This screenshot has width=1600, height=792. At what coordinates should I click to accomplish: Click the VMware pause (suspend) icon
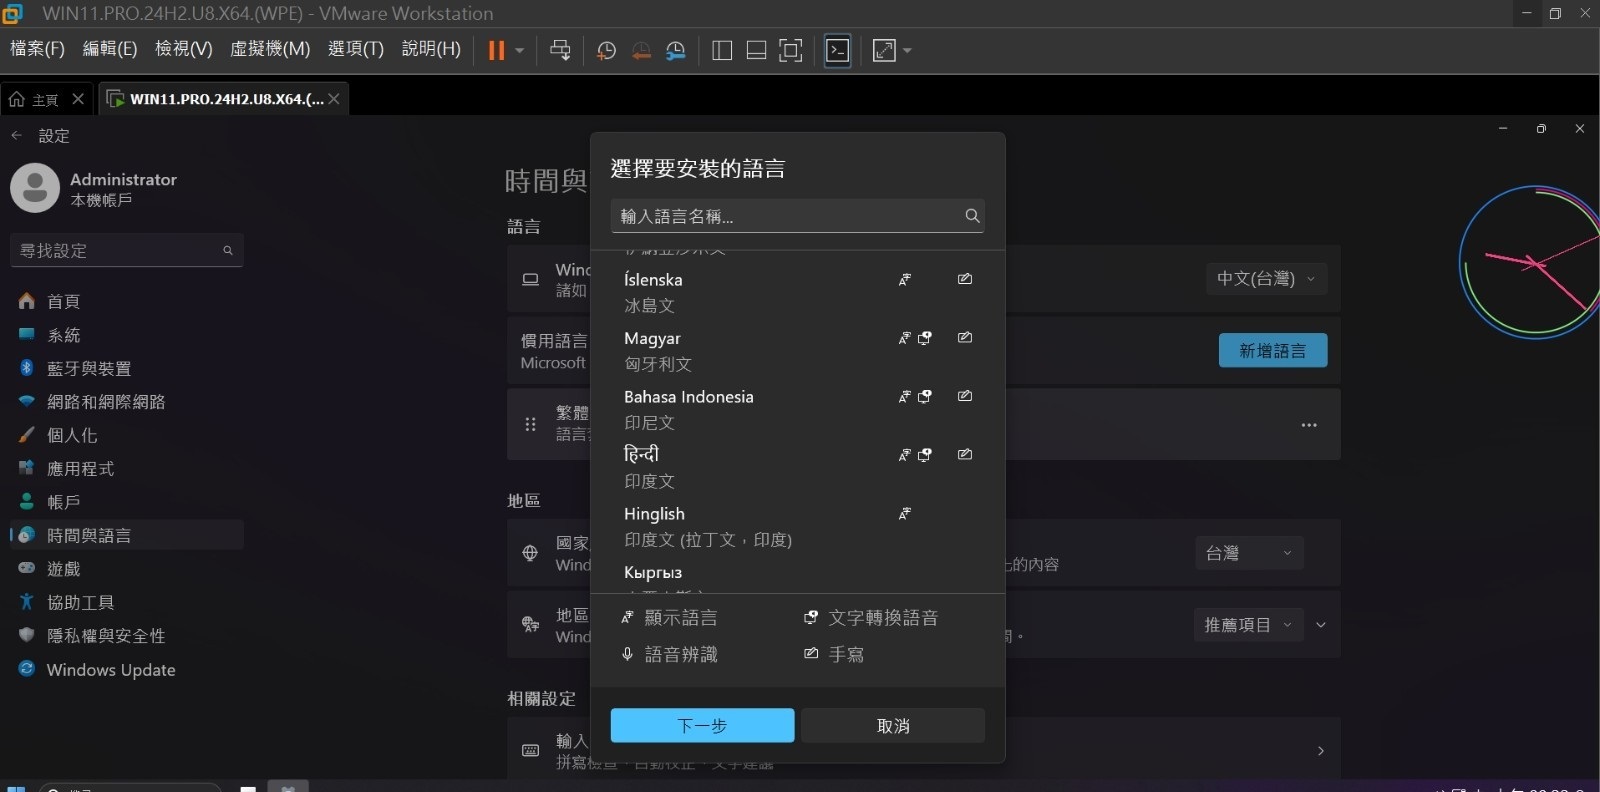coord(496,50)
